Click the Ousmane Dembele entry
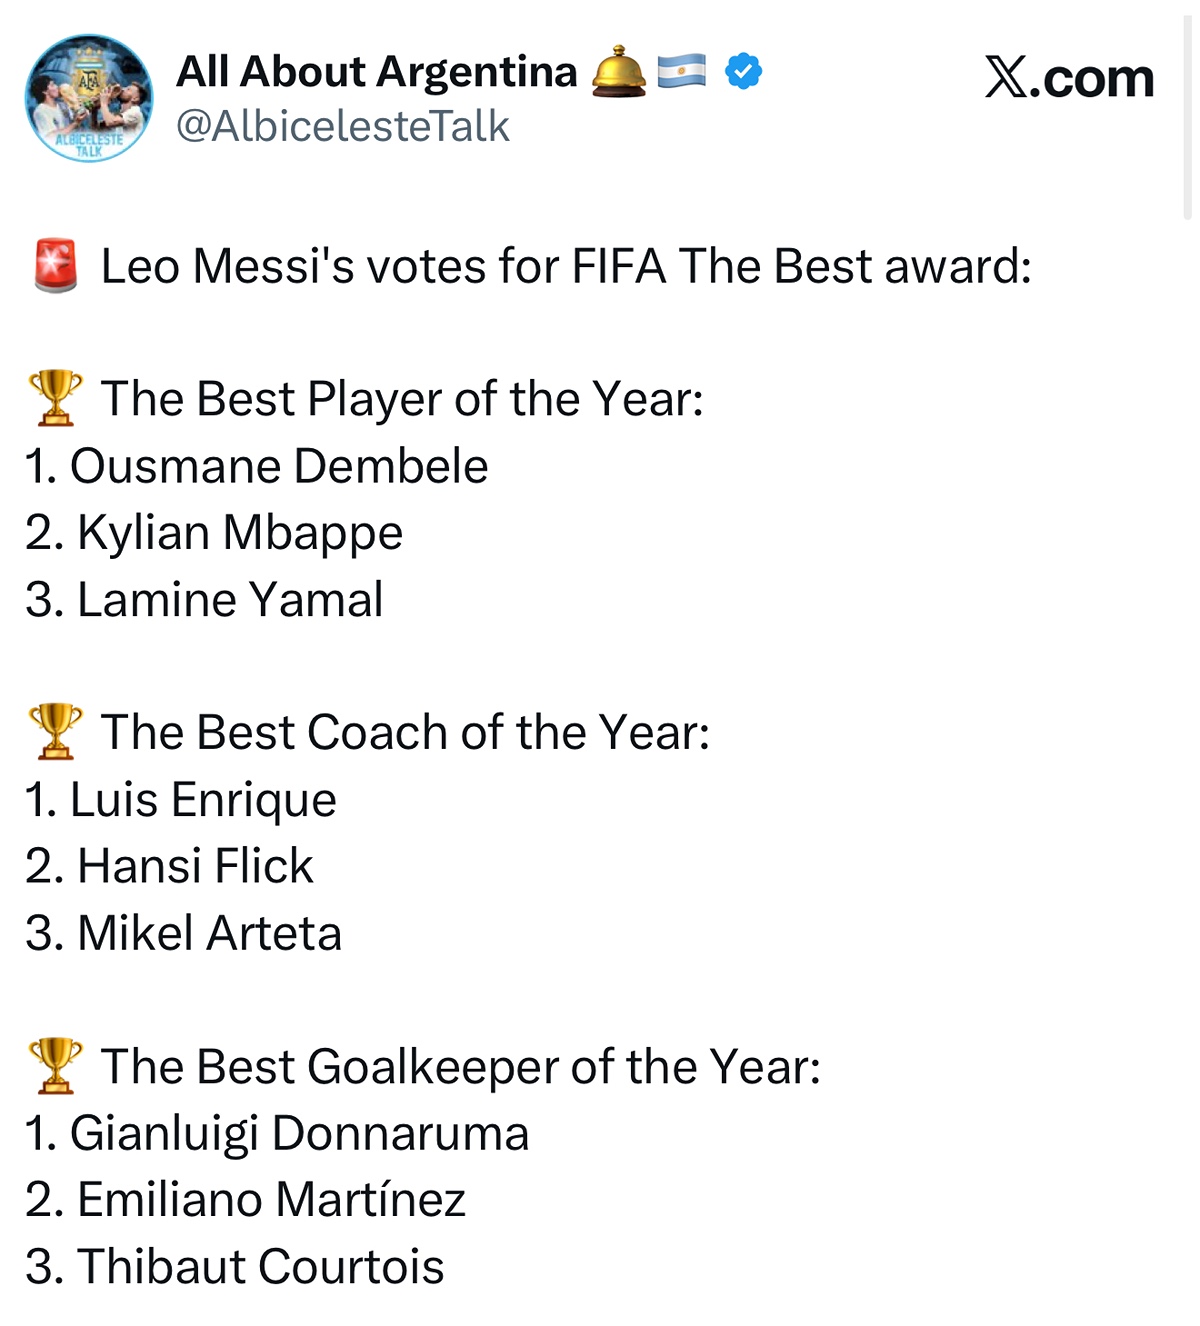The image size is (1200, 1326). pyautogui.click(x=258, y=466)
